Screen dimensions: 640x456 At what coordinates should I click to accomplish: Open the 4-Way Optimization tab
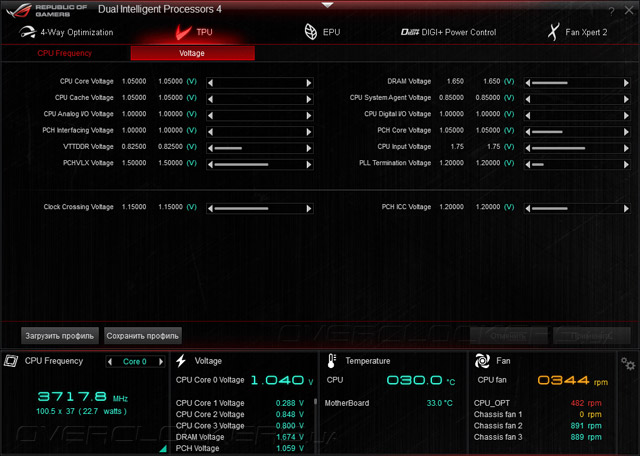click(x=66, y=32)
